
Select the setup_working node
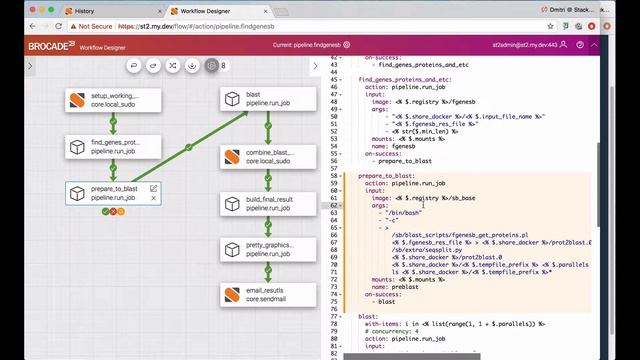[x=113, y=100]
